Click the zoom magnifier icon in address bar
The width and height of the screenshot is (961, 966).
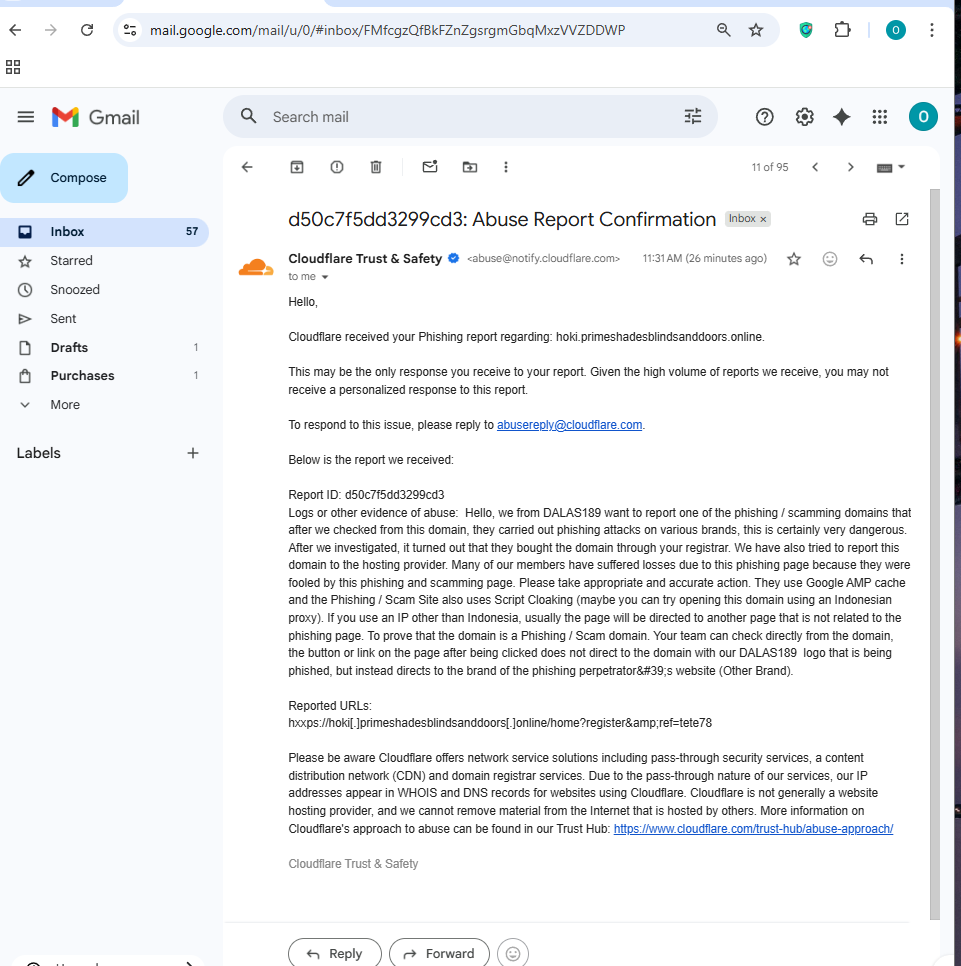723,30
